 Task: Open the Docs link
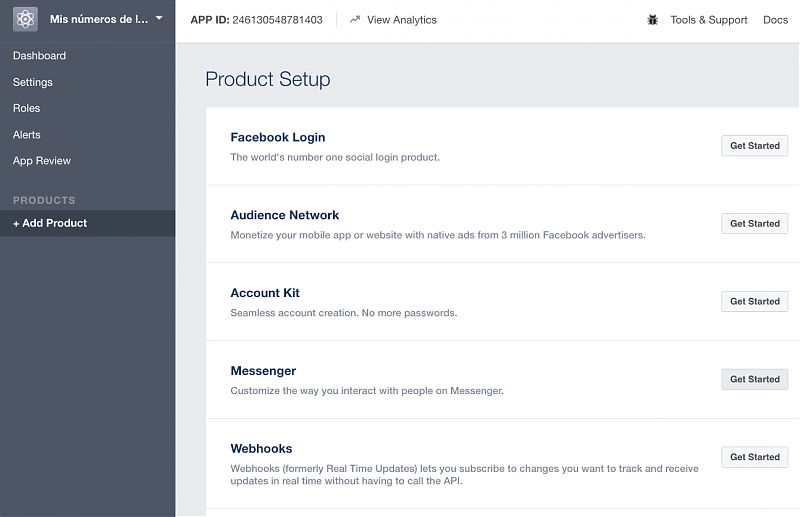(776, 20)
